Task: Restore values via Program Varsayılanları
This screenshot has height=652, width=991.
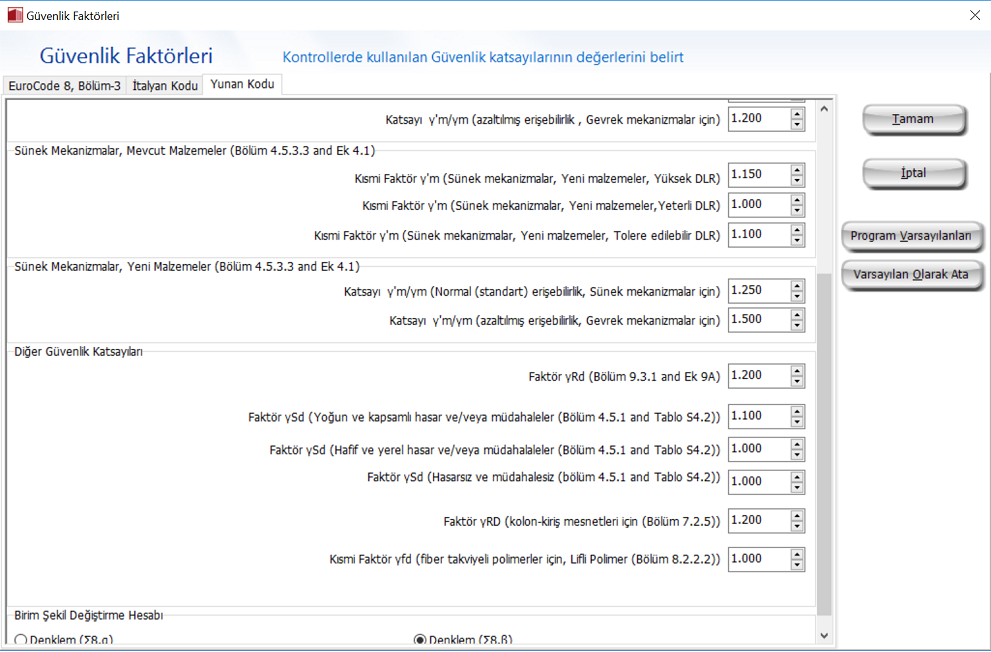Action: (x=912, y=237)
